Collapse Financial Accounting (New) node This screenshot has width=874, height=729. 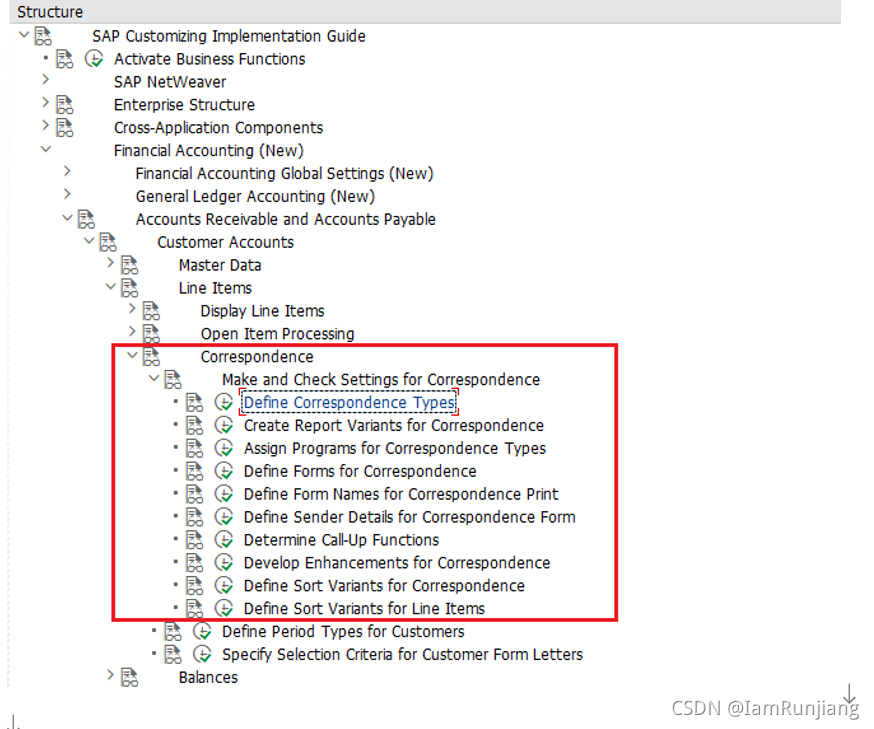pos(46,149)
